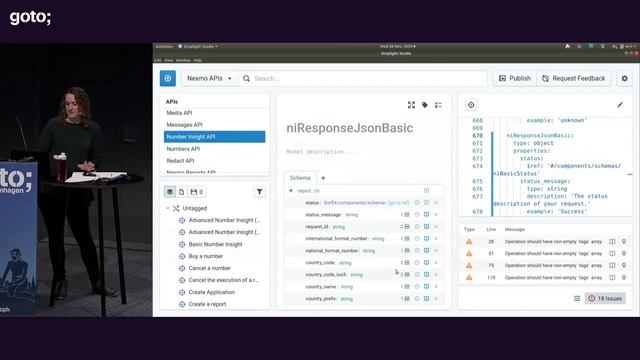Open validations for international_format_number

tap(405, 238)
